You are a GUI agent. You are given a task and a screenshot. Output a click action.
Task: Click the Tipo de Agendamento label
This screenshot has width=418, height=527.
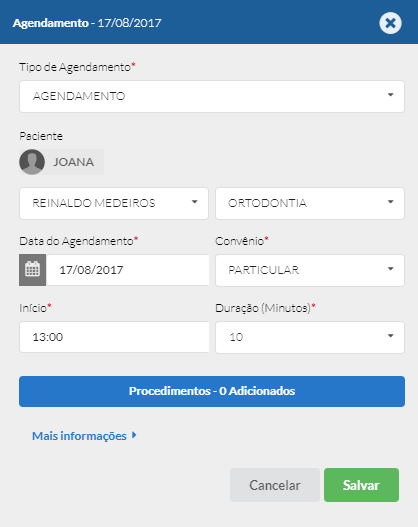point(77,67)
